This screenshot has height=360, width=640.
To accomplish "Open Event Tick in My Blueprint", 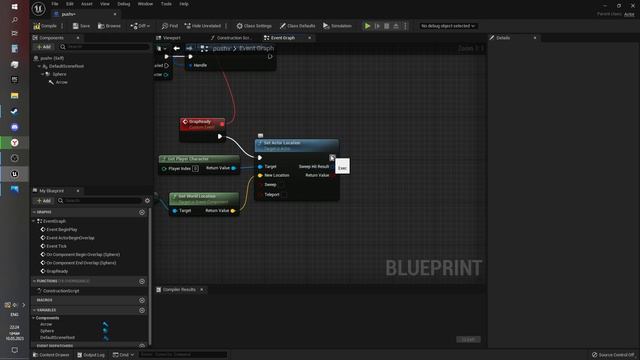I will coord(56,246).
